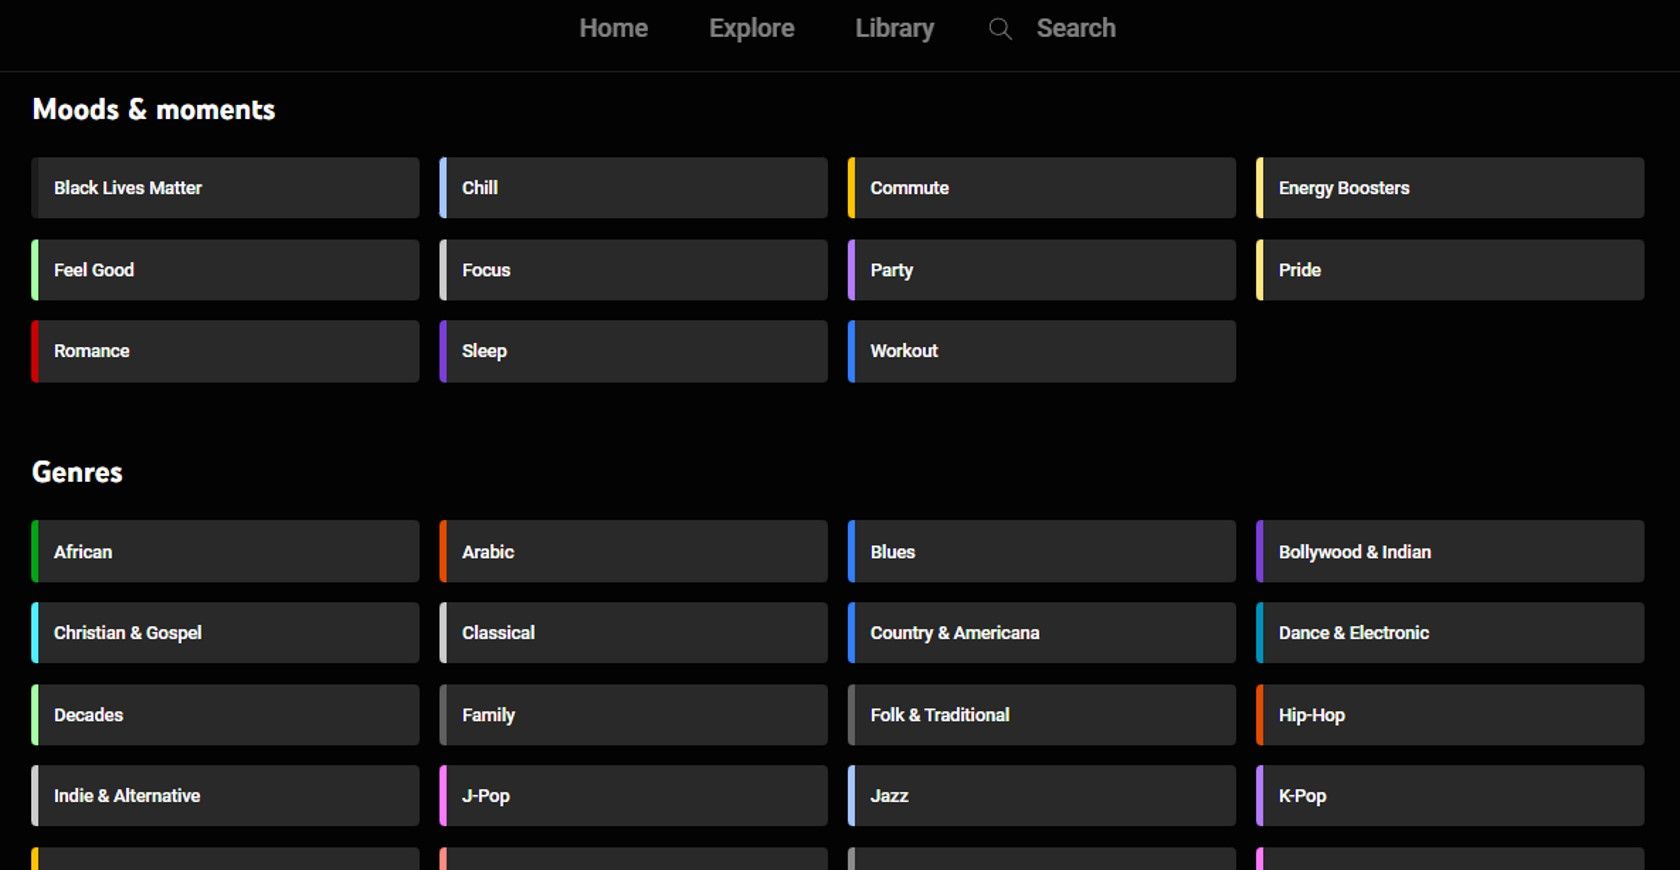1680x870 pixels.
Task: Select the Black Lives Matter tile
Action: pos(225,188)
